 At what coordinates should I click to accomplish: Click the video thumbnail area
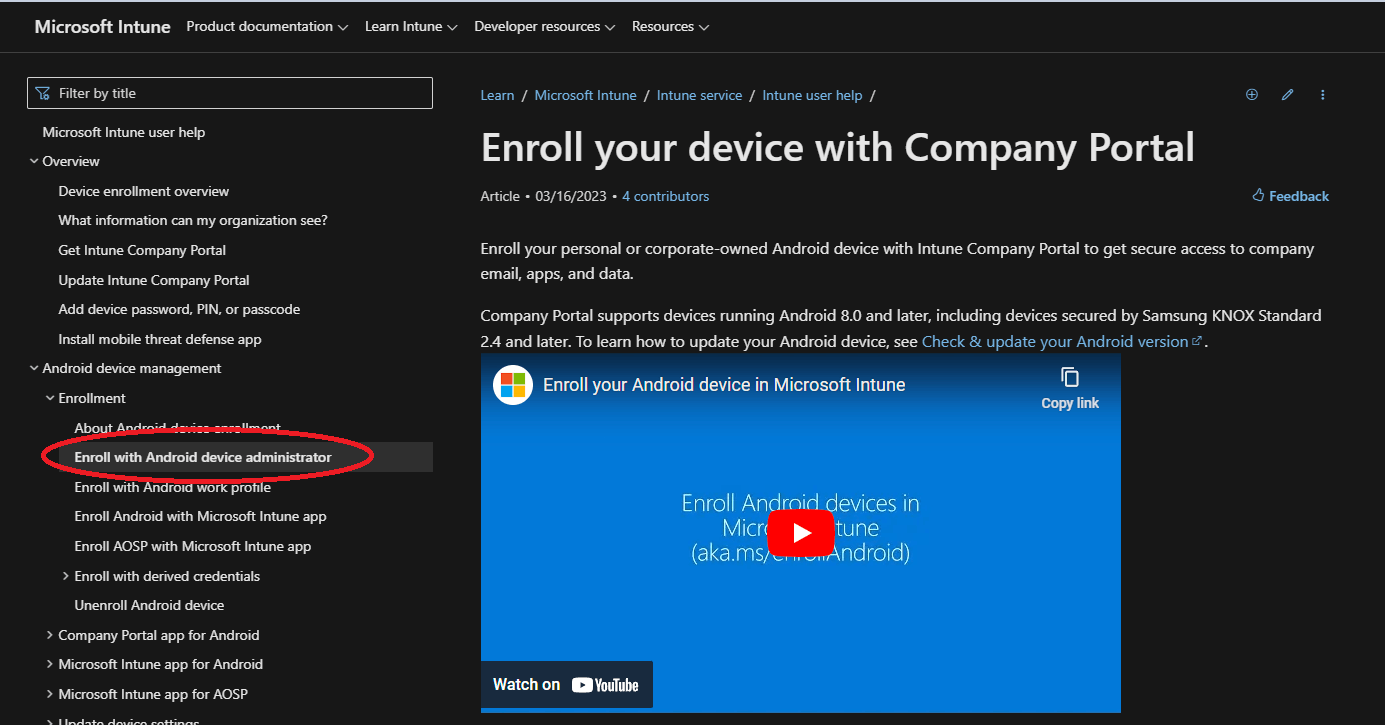click(801, 533)
